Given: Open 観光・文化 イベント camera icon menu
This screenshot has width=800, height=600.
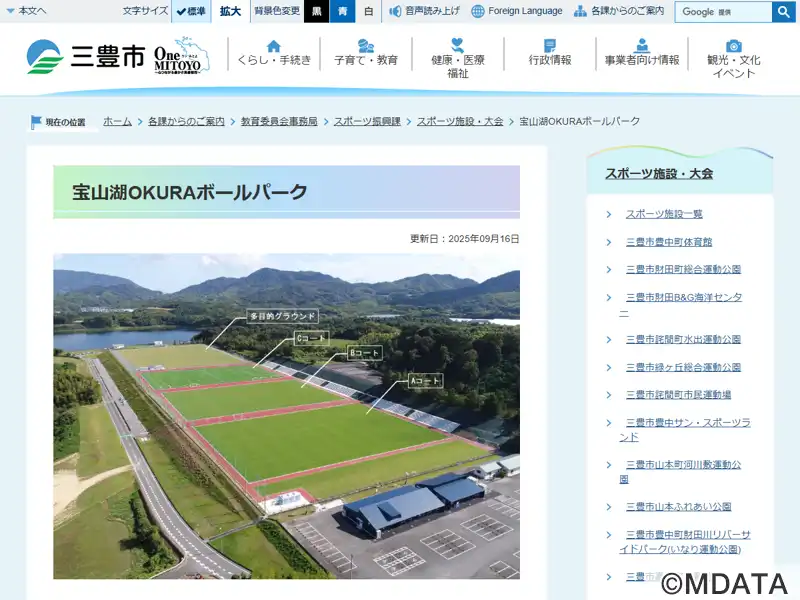Looking at the screenshot, I should click(x=733, y=58).
